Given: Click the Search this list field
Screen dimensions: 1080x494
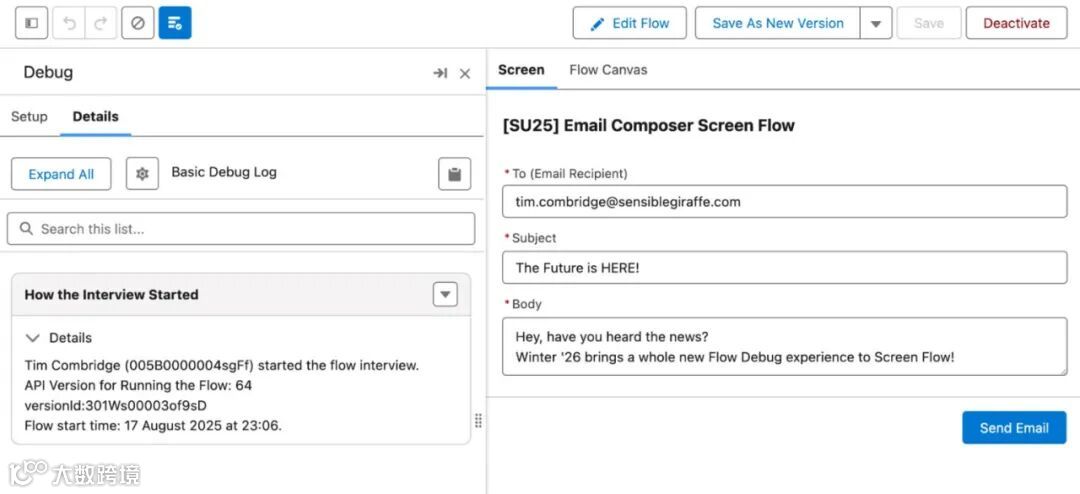Looking at the screenshot, I should (241, 229).
